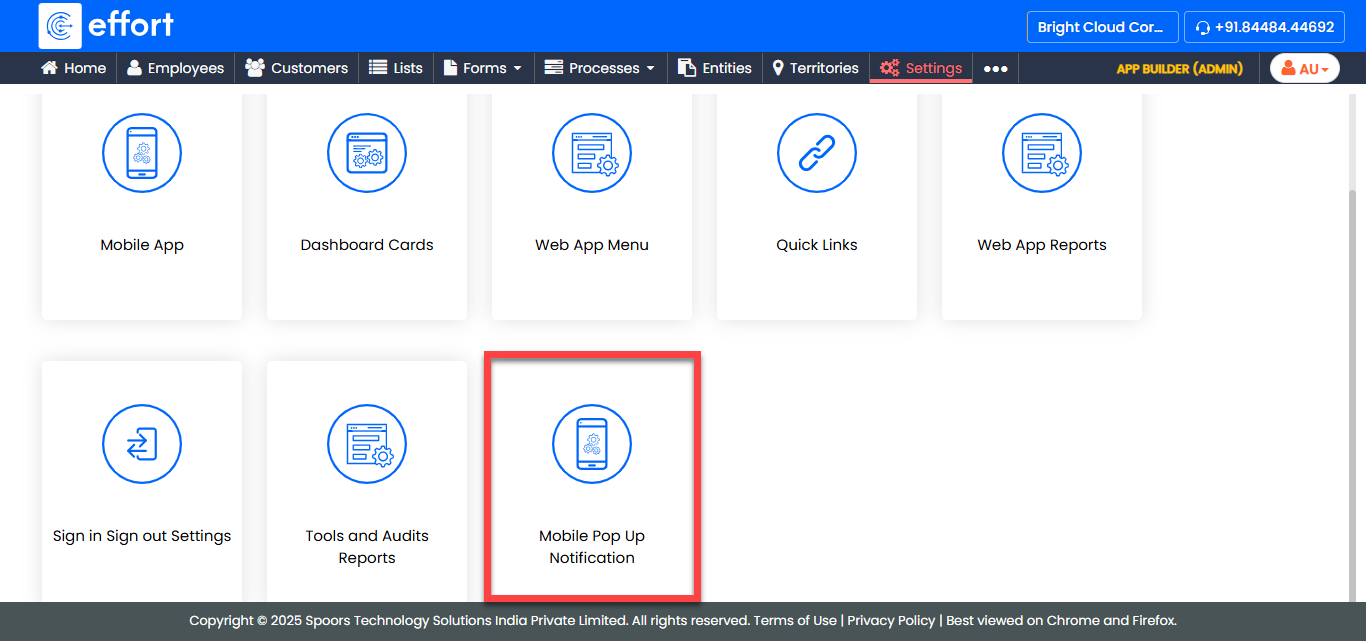This screenshot has height=641, width=1366.
Task: Open the AU user account dropdown
Action: 1304,68
